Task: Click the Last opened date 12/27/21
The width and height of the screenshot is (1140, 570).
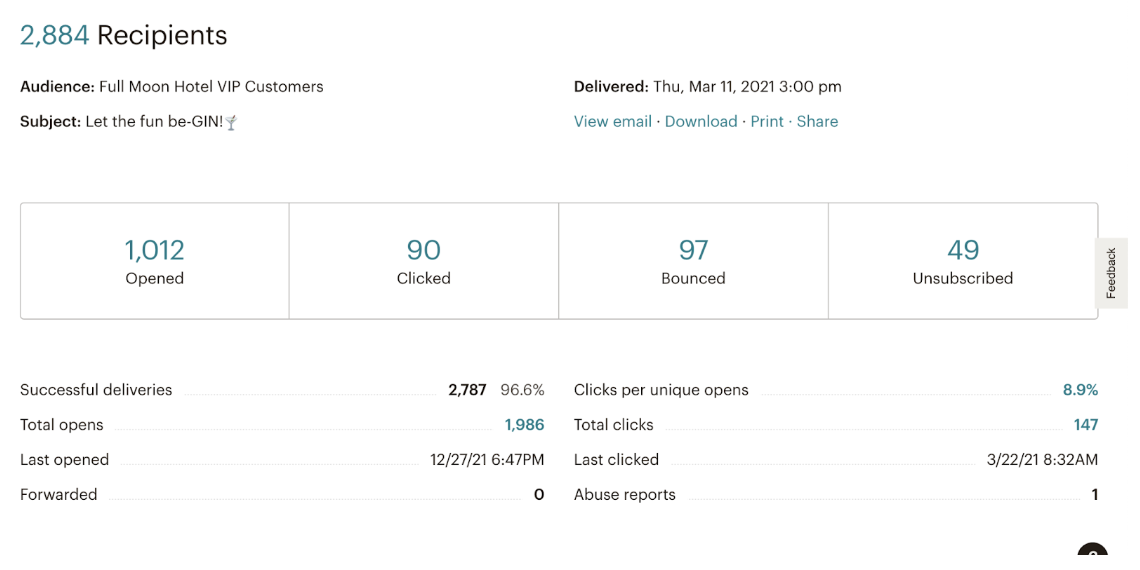Action: pyautogui.click(x=487, y=460)
